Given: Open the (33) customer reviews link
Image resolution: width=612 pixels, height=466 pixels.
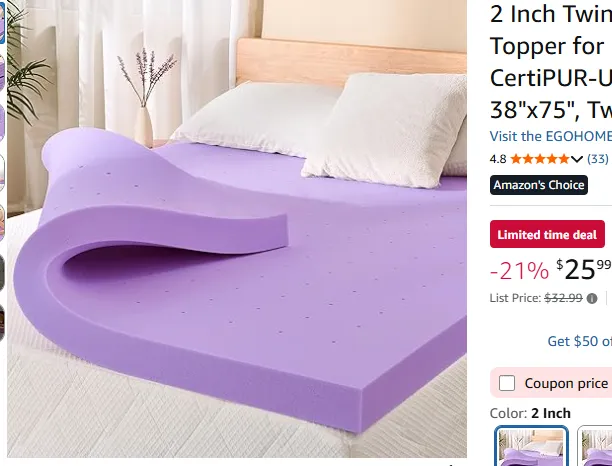Looking at the screenshot, I should 598,159.
